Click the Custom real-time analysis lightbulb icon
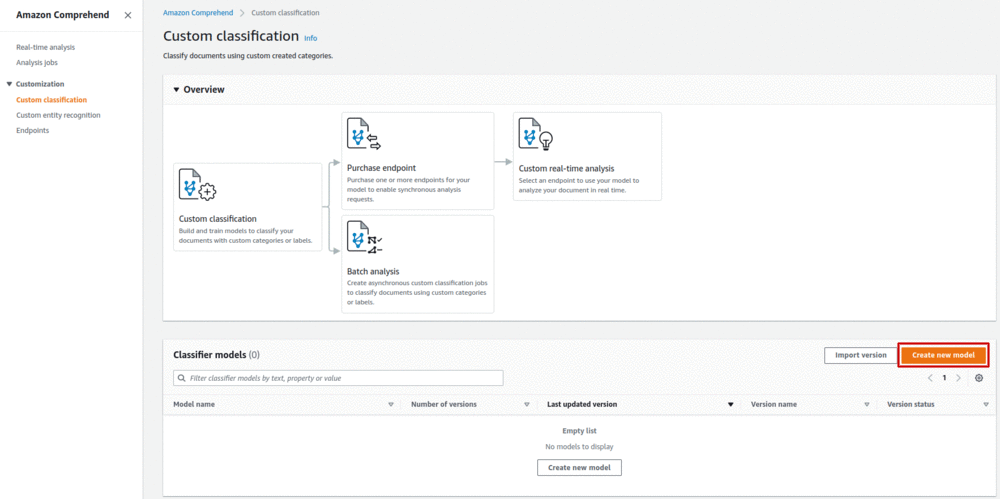The width and height of the screenshot is (1000, 499). click(x=535, y=134)
